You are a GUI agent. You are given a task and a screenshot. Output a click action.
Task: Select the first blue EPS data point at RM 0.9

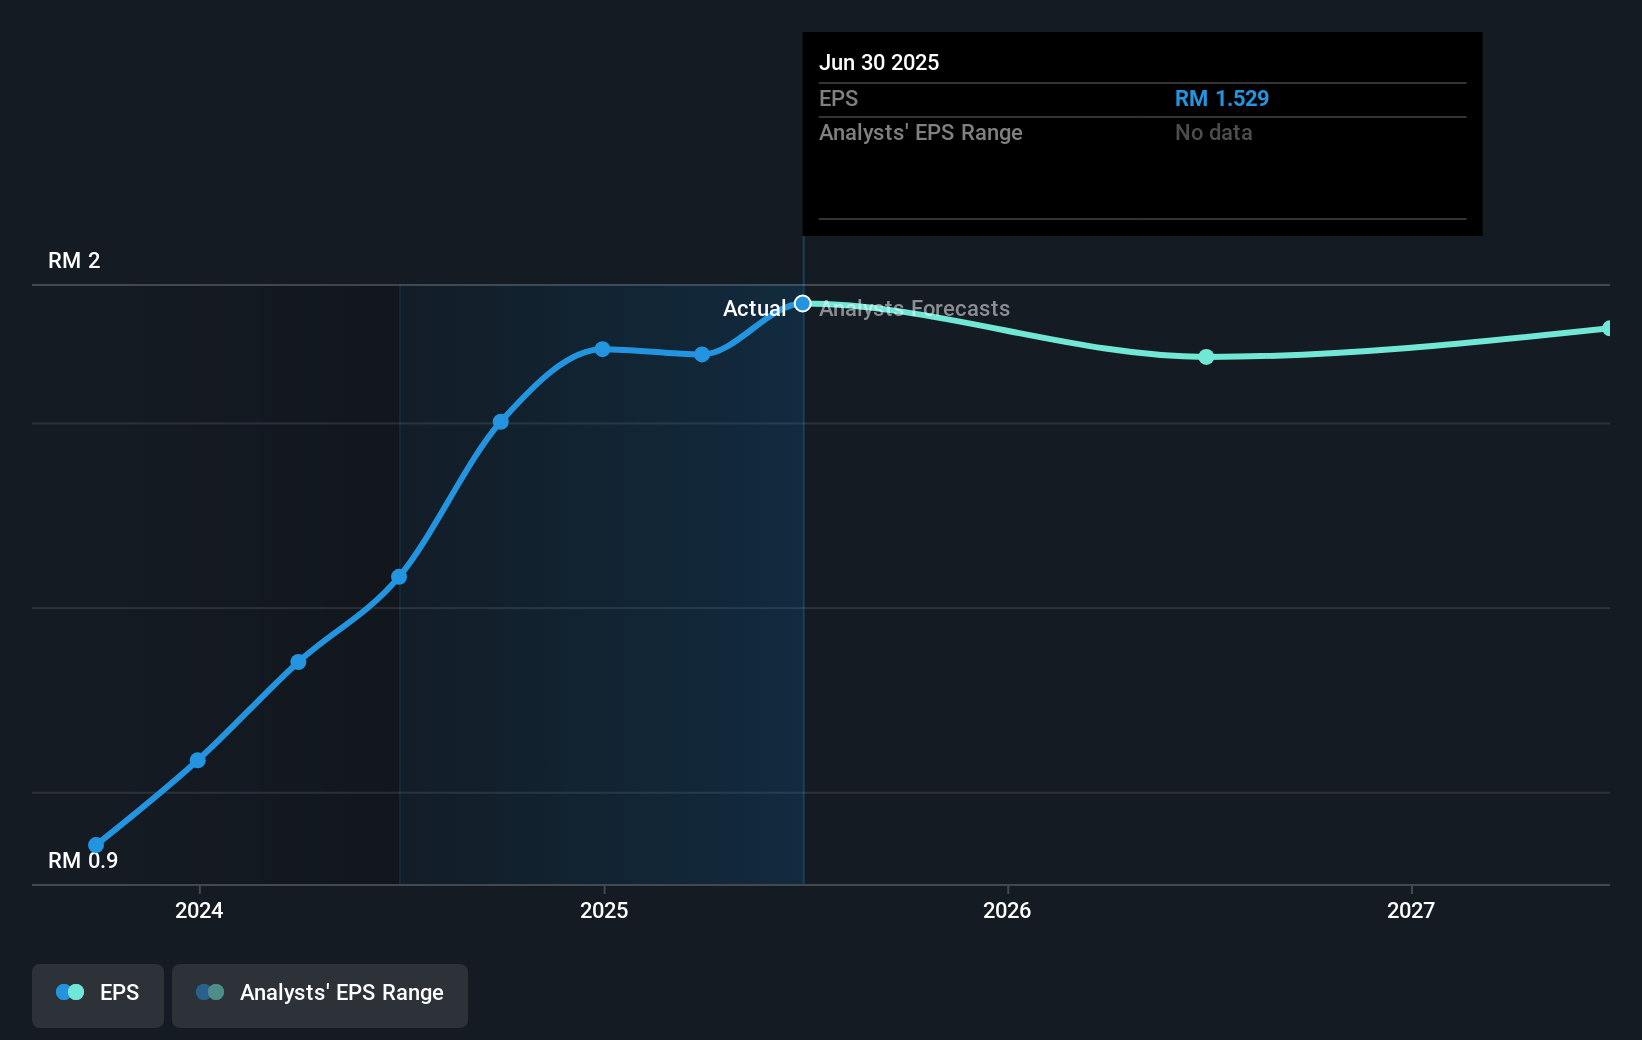(95, 845)
